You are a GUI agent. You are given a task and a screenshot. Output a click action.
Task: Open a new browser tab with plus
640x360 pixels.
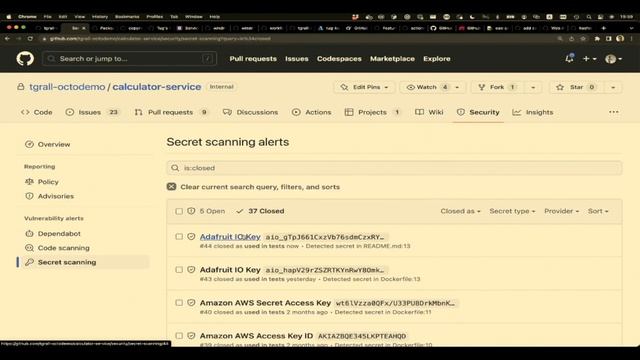pyautogui.click(x=604, y=28)
